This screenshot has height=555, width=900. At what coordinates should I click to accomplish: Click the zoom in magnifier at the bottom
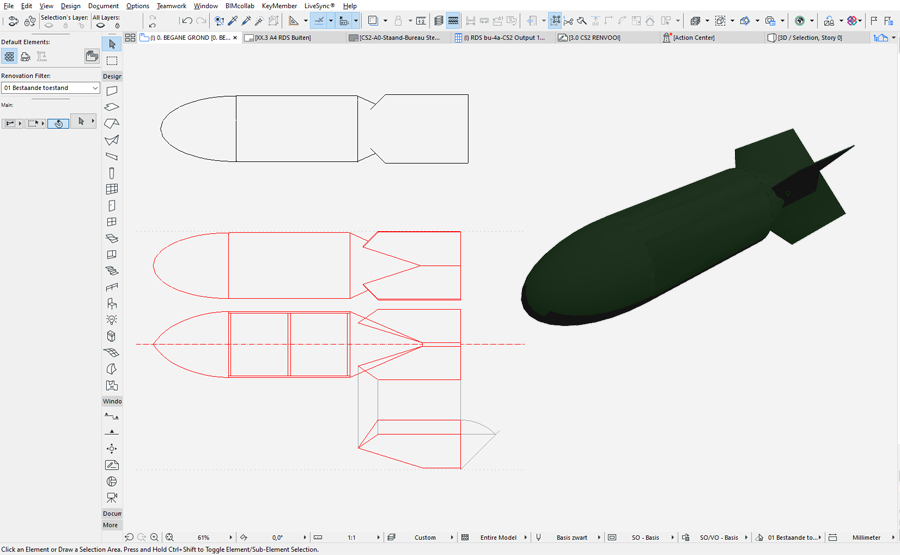pyautogui.click(x=154, y=537)
